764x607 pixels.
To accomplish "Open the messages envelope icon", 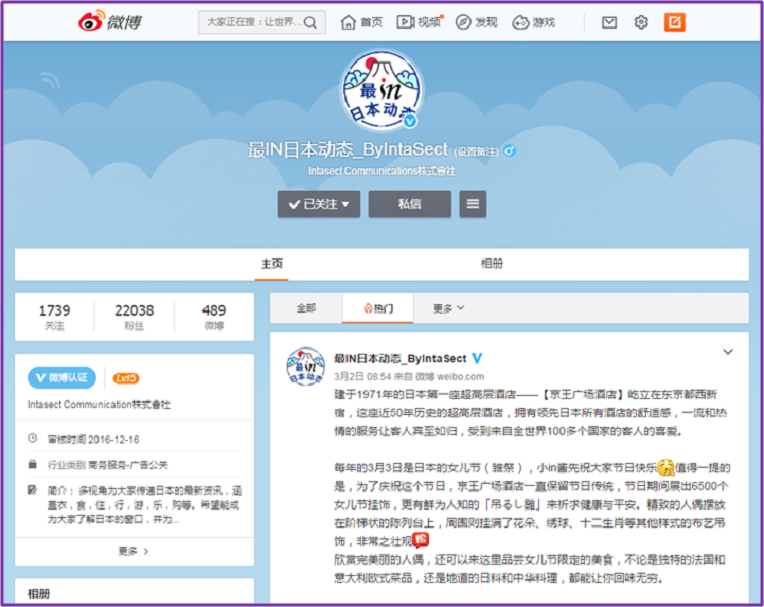I will click(x=609, y=22).
